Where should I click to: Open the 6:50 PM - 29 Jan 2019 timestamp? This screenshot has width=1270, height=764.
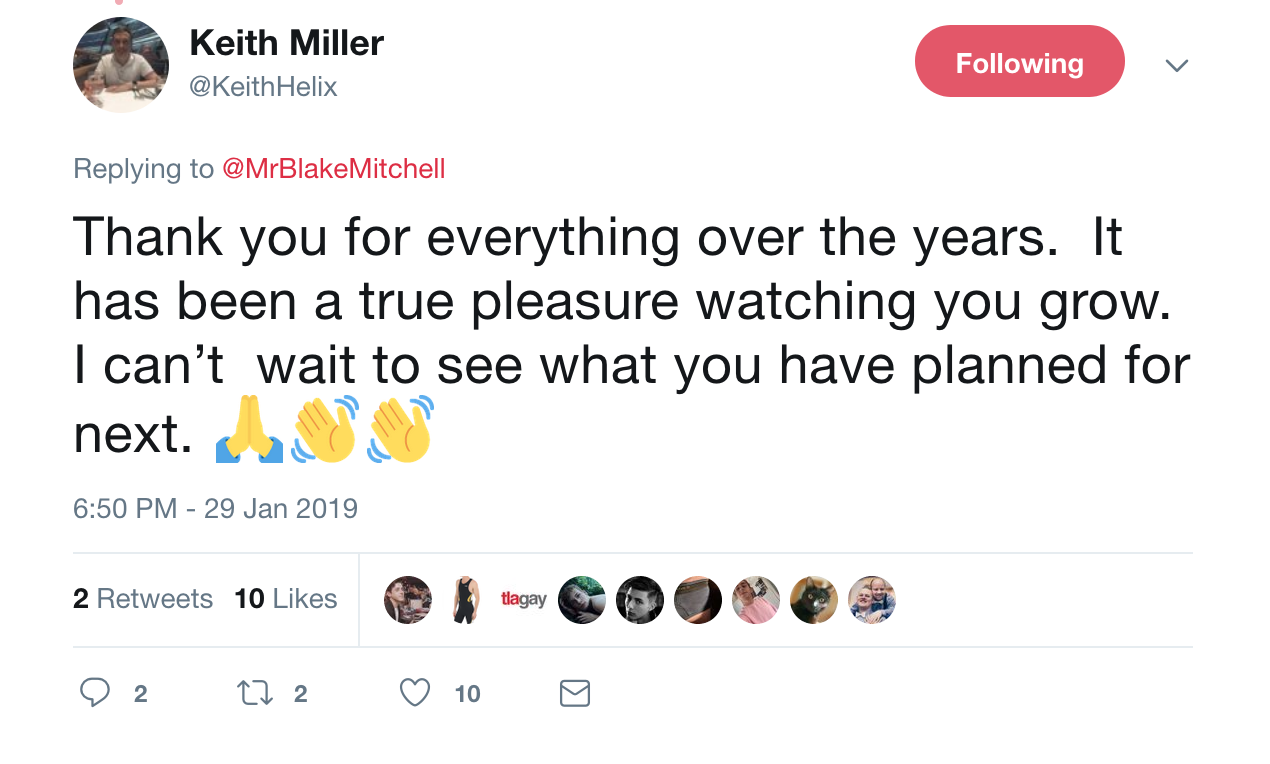click(x=215, y=508)
